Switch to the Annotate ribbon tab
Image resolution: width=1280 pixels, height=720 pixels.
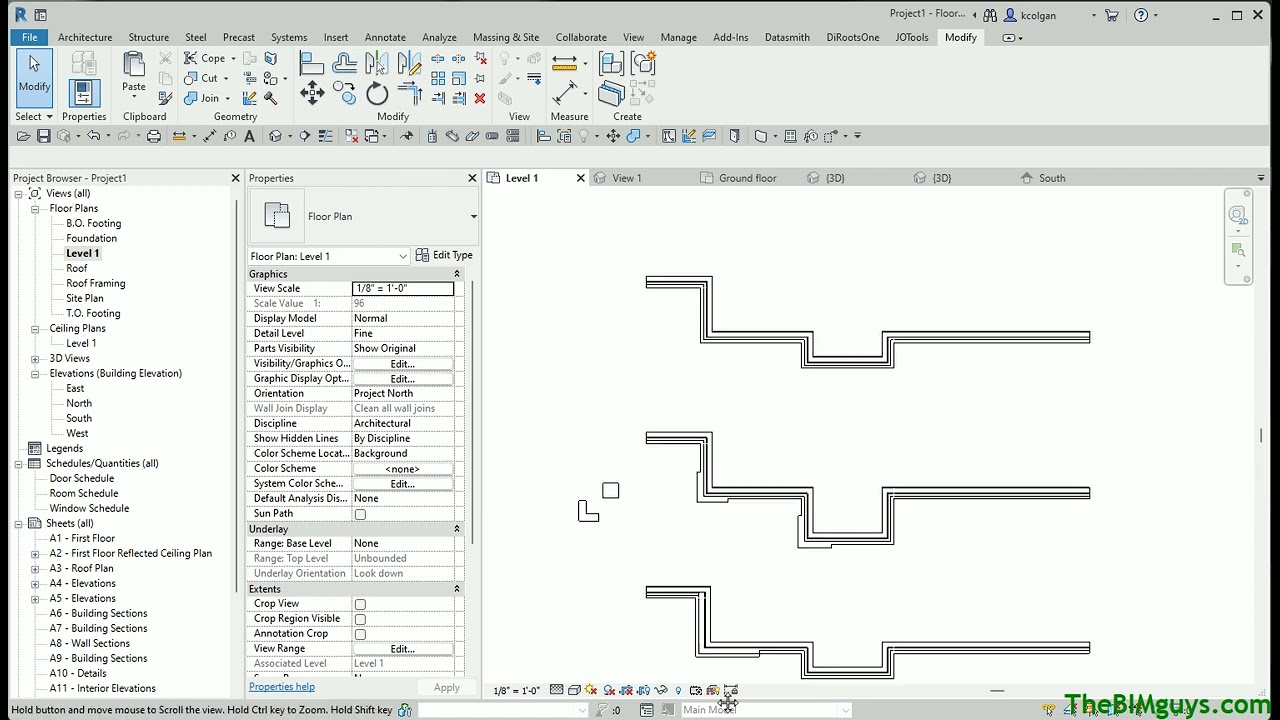tap(385, 37)
